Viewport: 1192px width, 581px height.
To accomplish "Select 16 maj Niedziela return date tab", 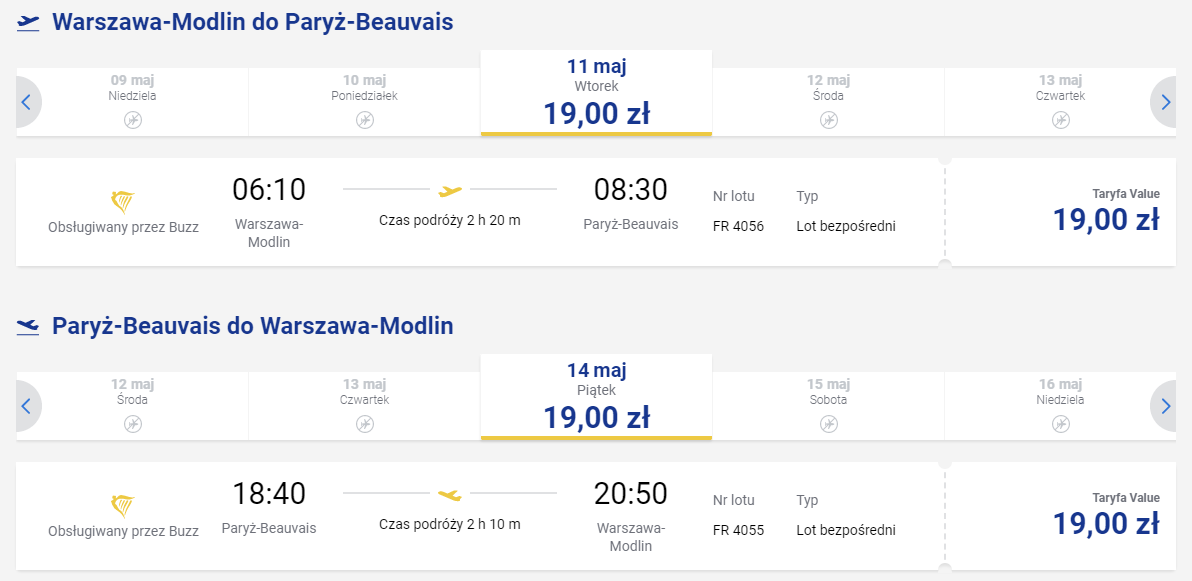I will click(1060, 406).
